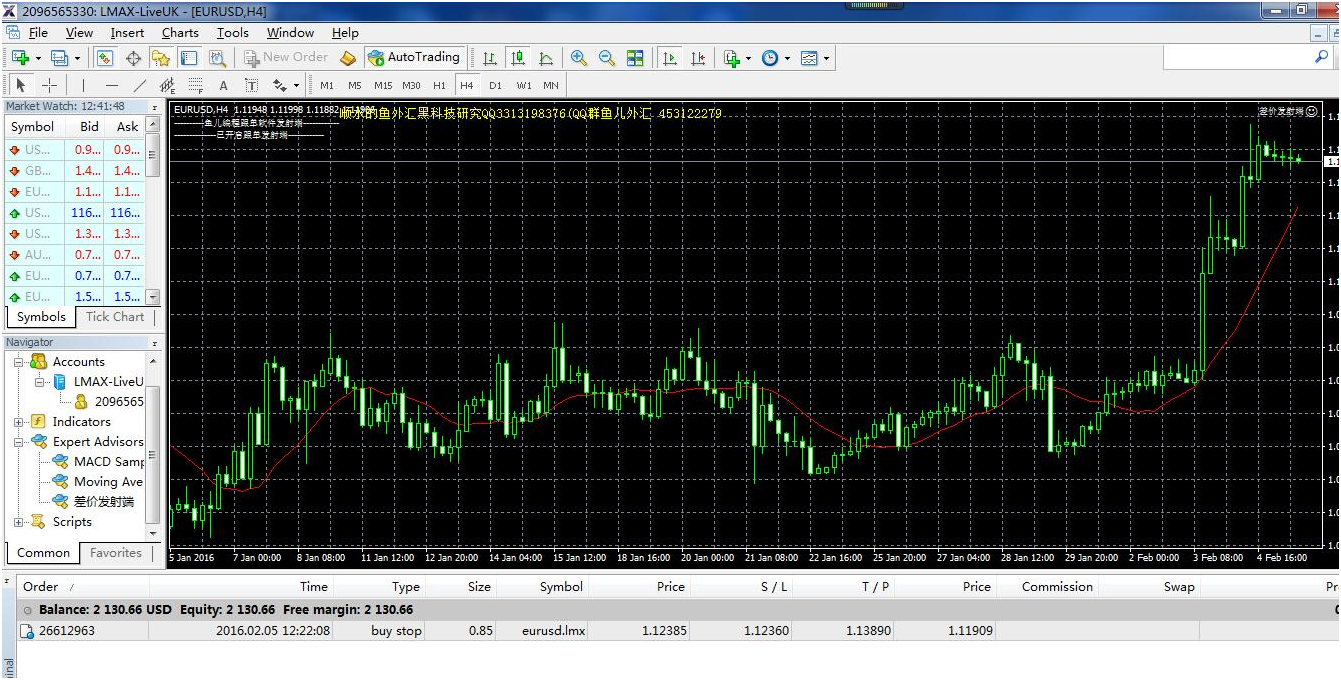
Task: Select the Fibonacci Retracement tool
Action: 195,85
